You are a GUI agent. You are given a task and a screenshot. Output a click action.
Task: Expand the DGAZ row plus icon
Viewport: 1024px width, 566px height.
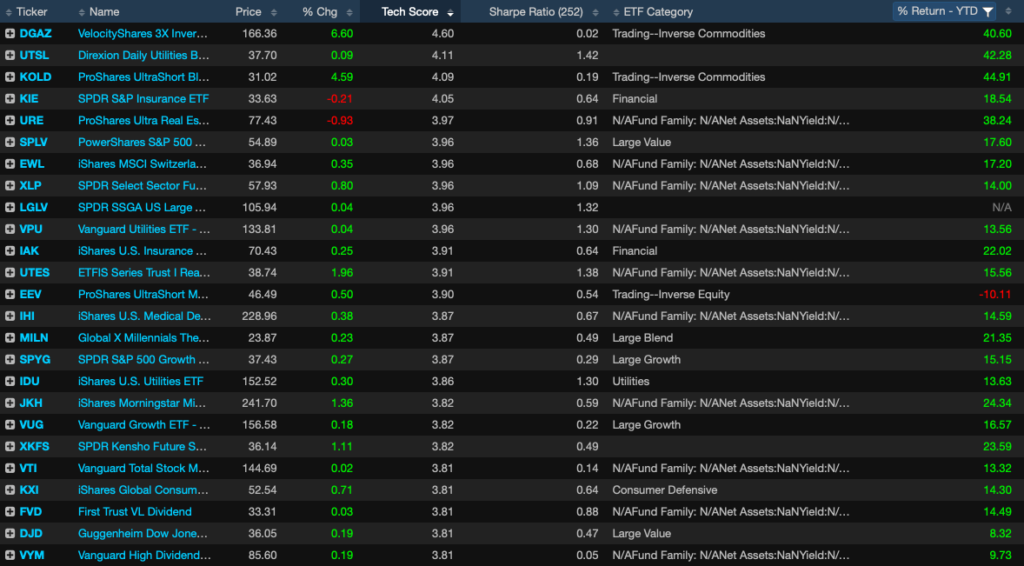(x=10, y=34)
